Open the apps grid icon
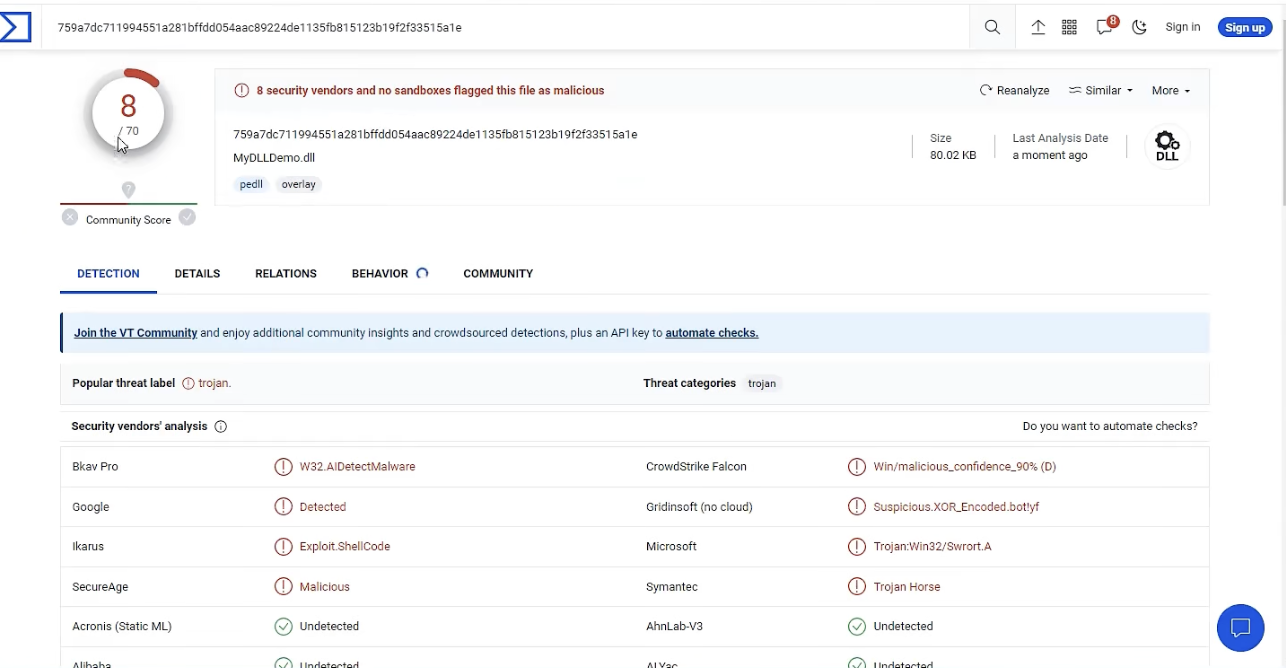The image size is (1286, 668). (1069, 27)
